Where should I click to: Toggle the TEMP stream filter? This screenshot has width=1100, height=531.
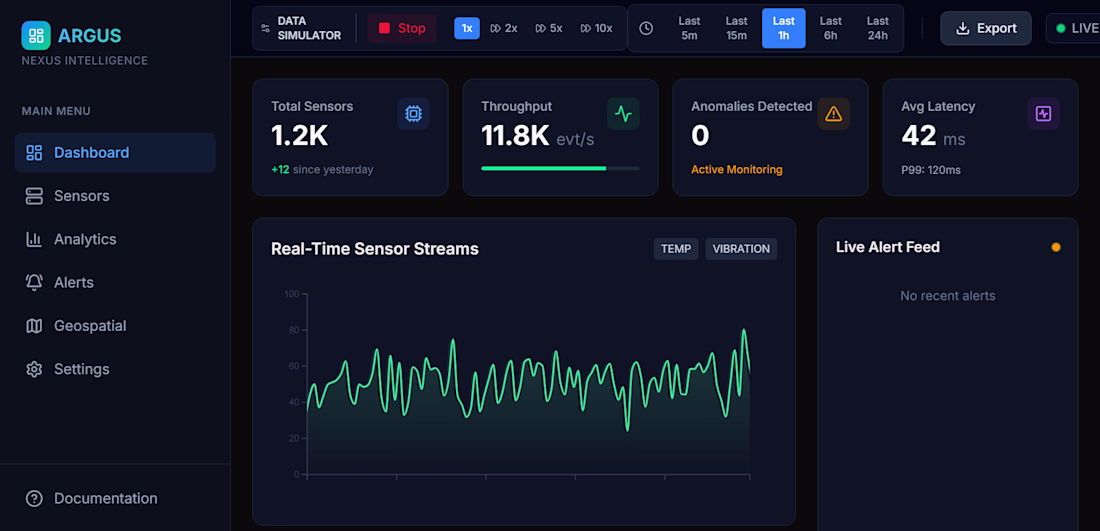[x=676, y=249]
